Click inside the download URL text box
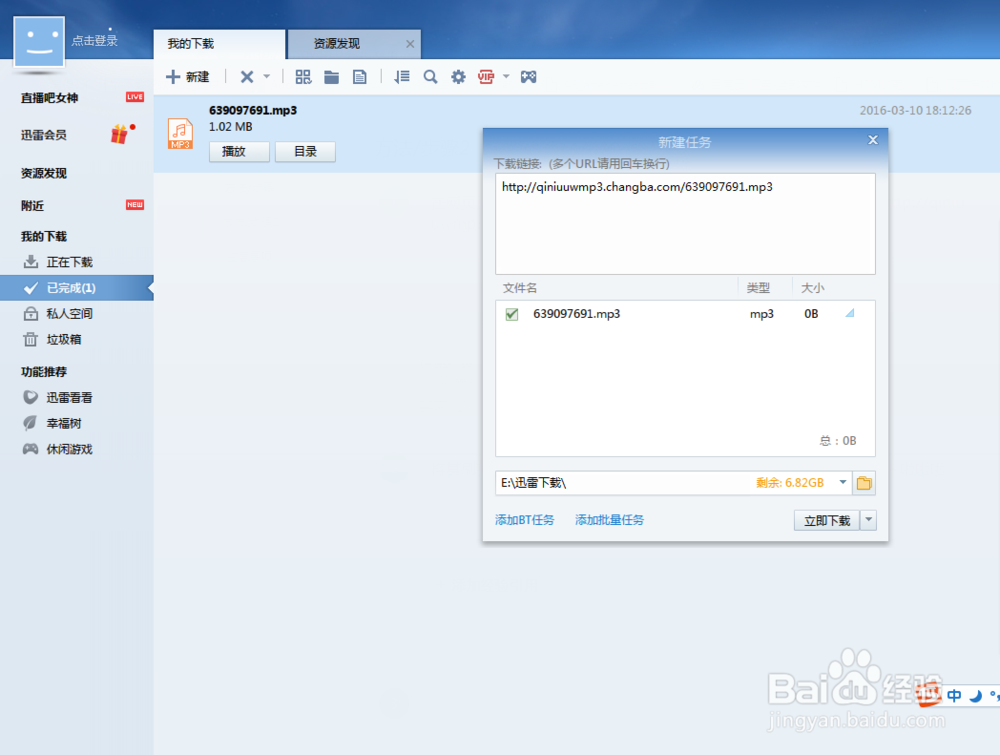The image size is (1000, 755). point(685,224)
